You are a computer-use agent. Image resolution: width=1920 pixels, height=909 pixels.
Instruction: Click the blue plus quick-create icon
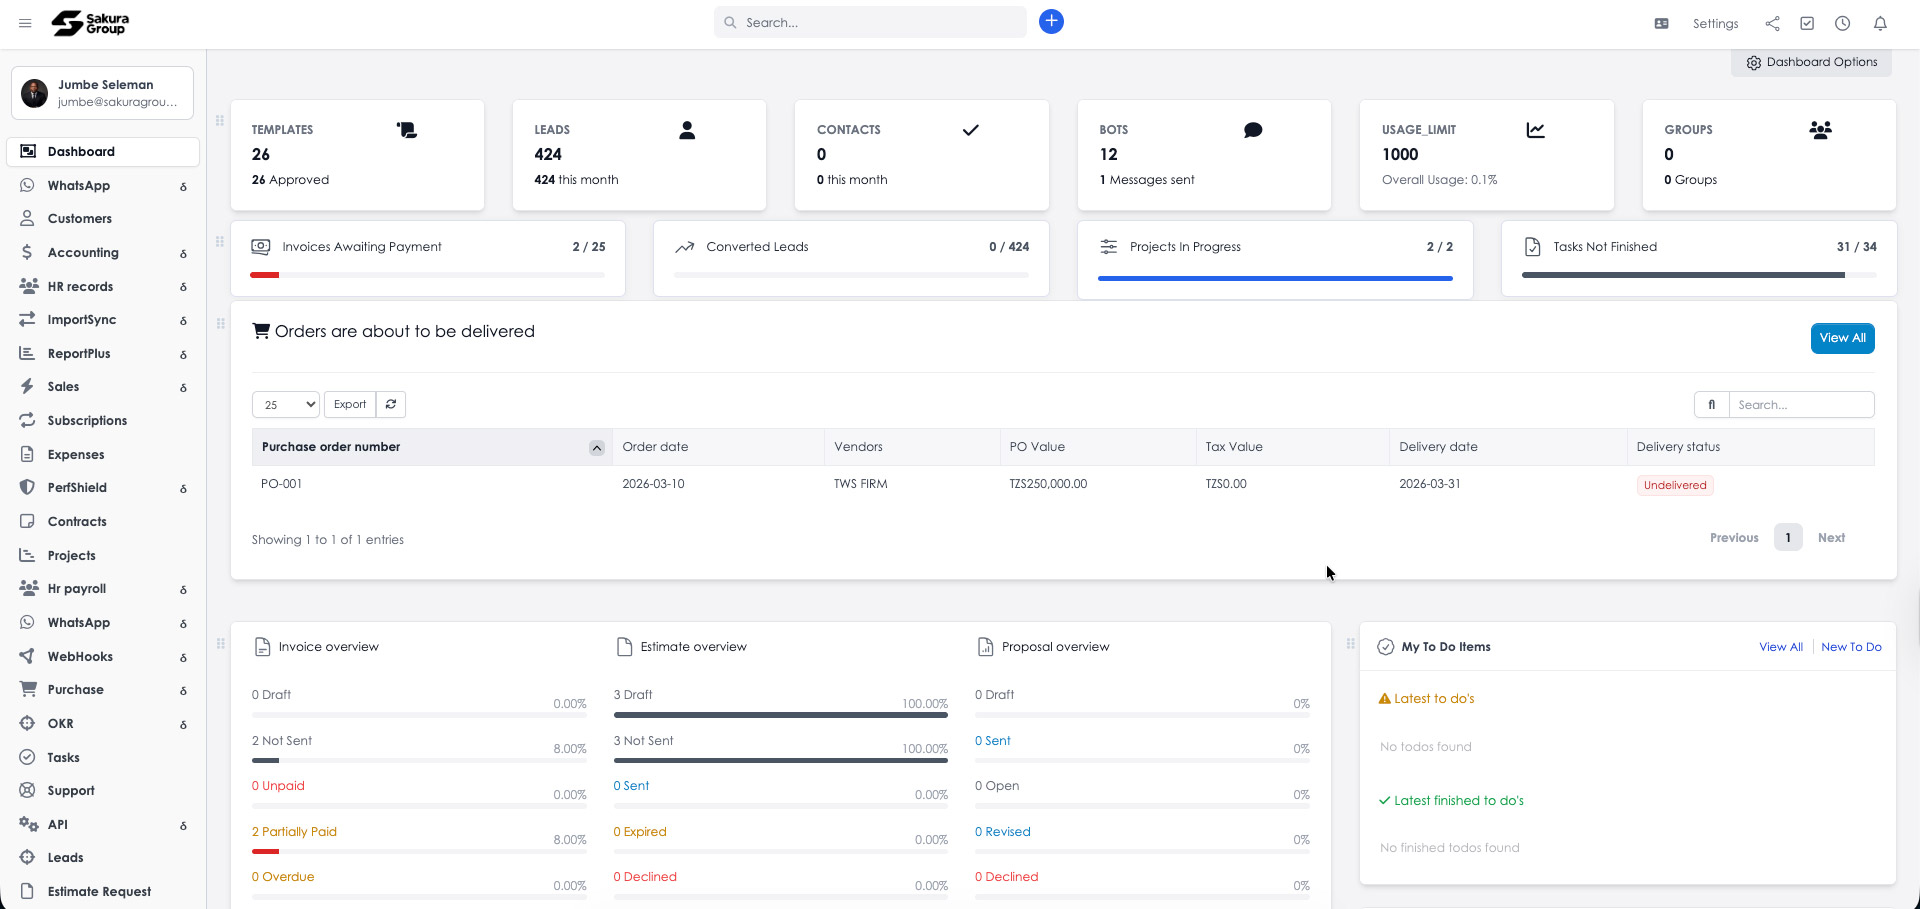[1051, 21]
